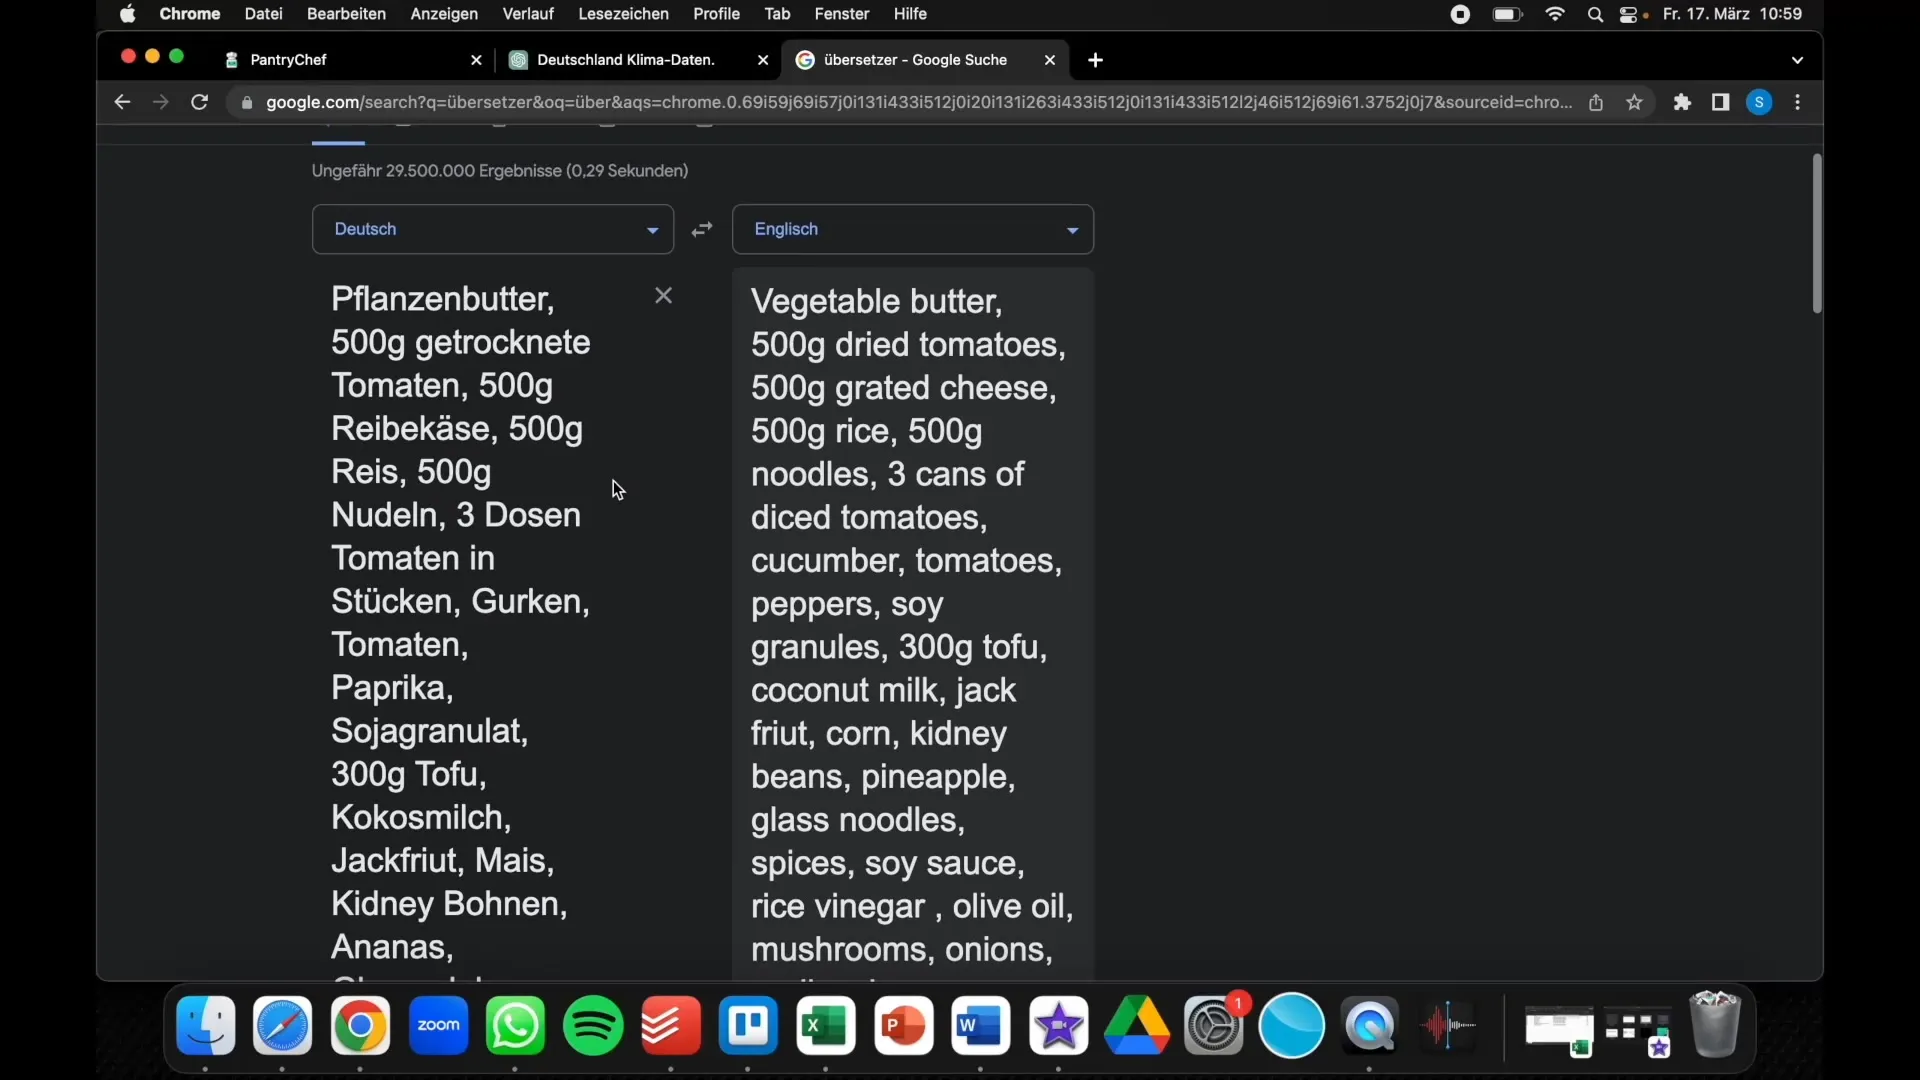Open the Chrome profile avatar
The image size is (1920, 1080).
[x=1760, y=102]
